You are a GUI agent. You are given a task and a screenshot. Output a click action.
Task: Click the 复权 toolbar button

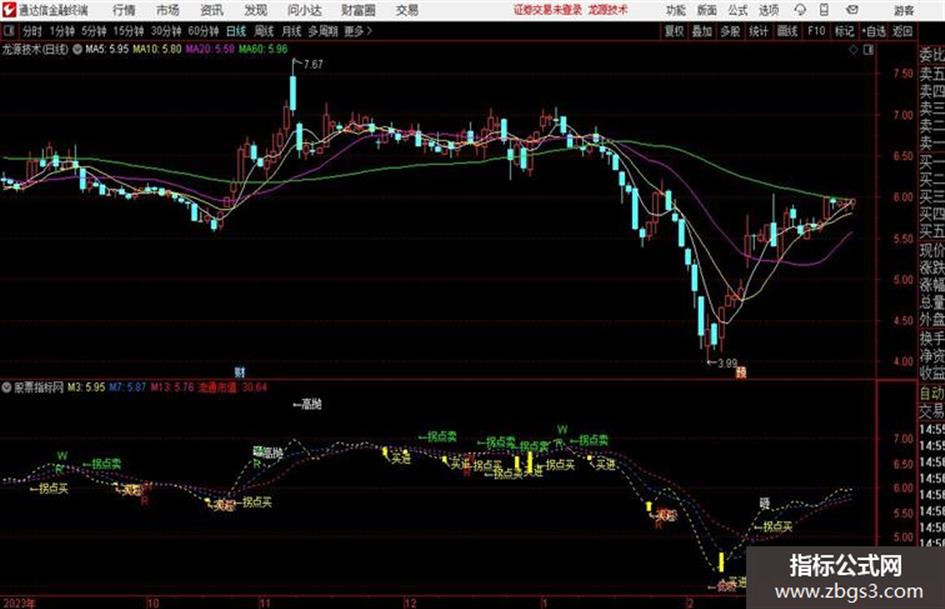click(x=674, y=31)
